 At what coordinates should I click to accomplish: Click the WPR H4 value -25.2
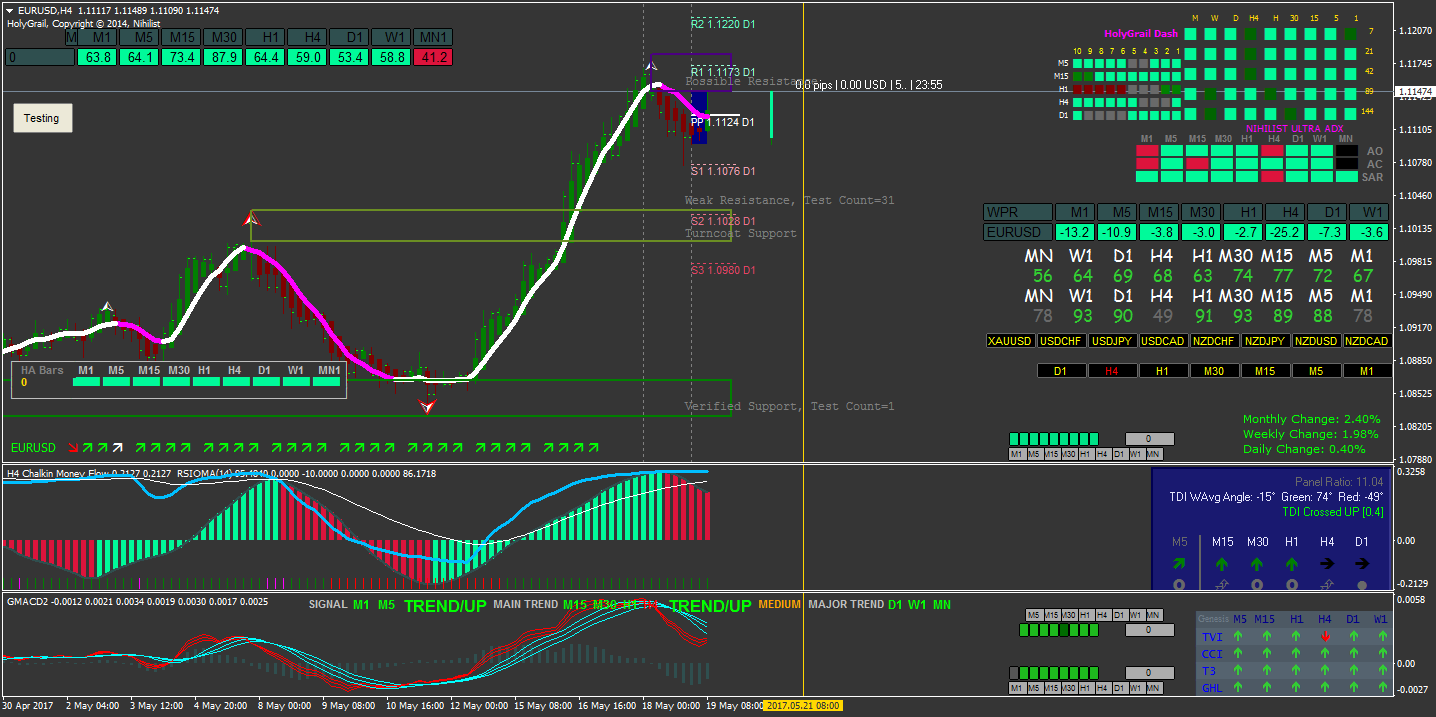pyautogui.click(x=1289, y=232)
